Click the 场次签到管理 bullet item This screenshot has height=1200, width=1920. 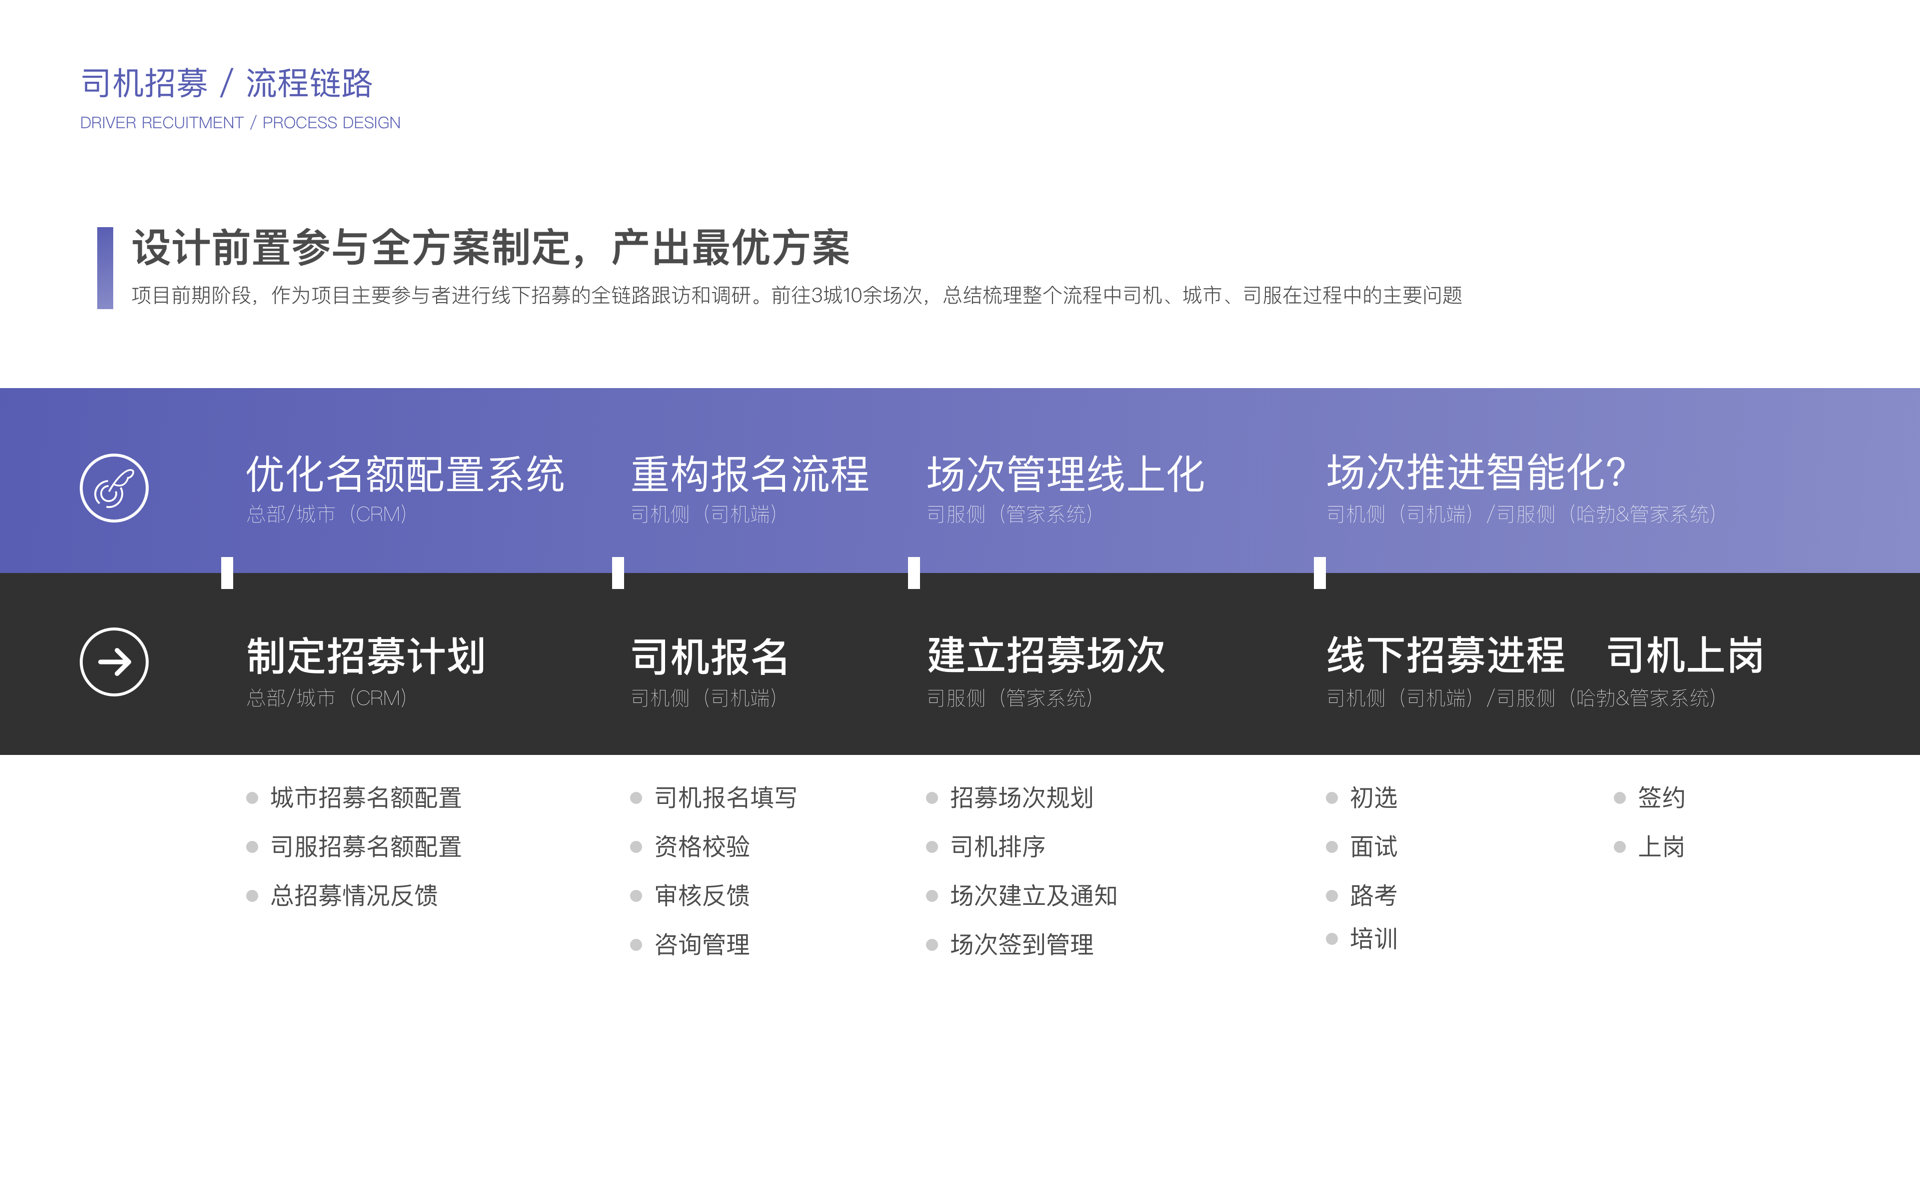pos(1021,945)
